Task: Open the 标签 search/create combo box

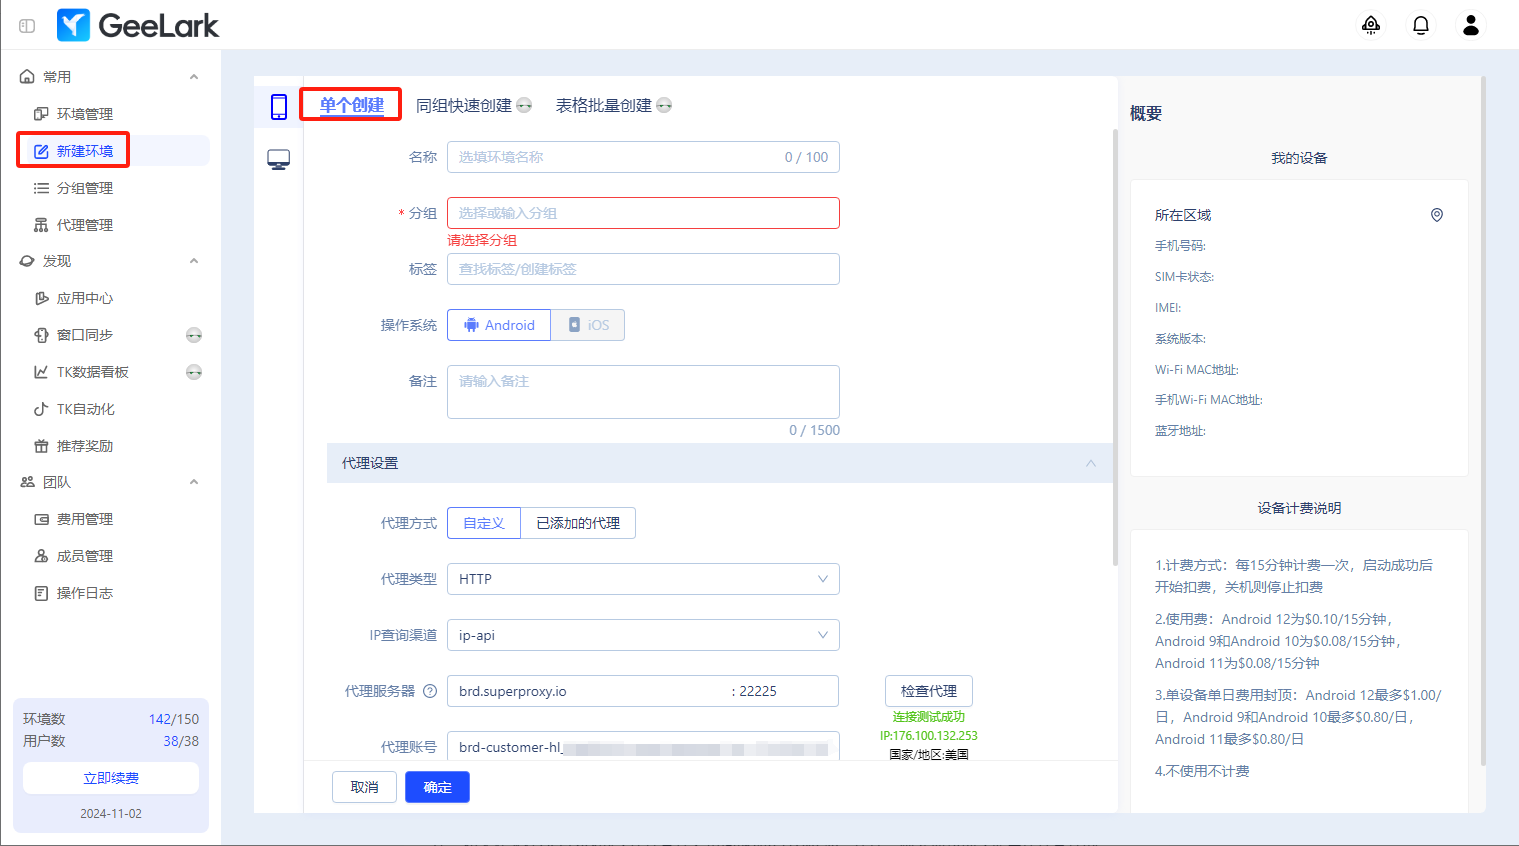Action: (x=643, y=269)
